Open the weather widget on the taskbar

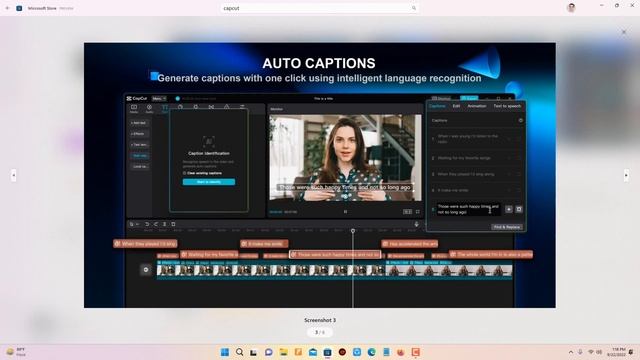point(16,352)
